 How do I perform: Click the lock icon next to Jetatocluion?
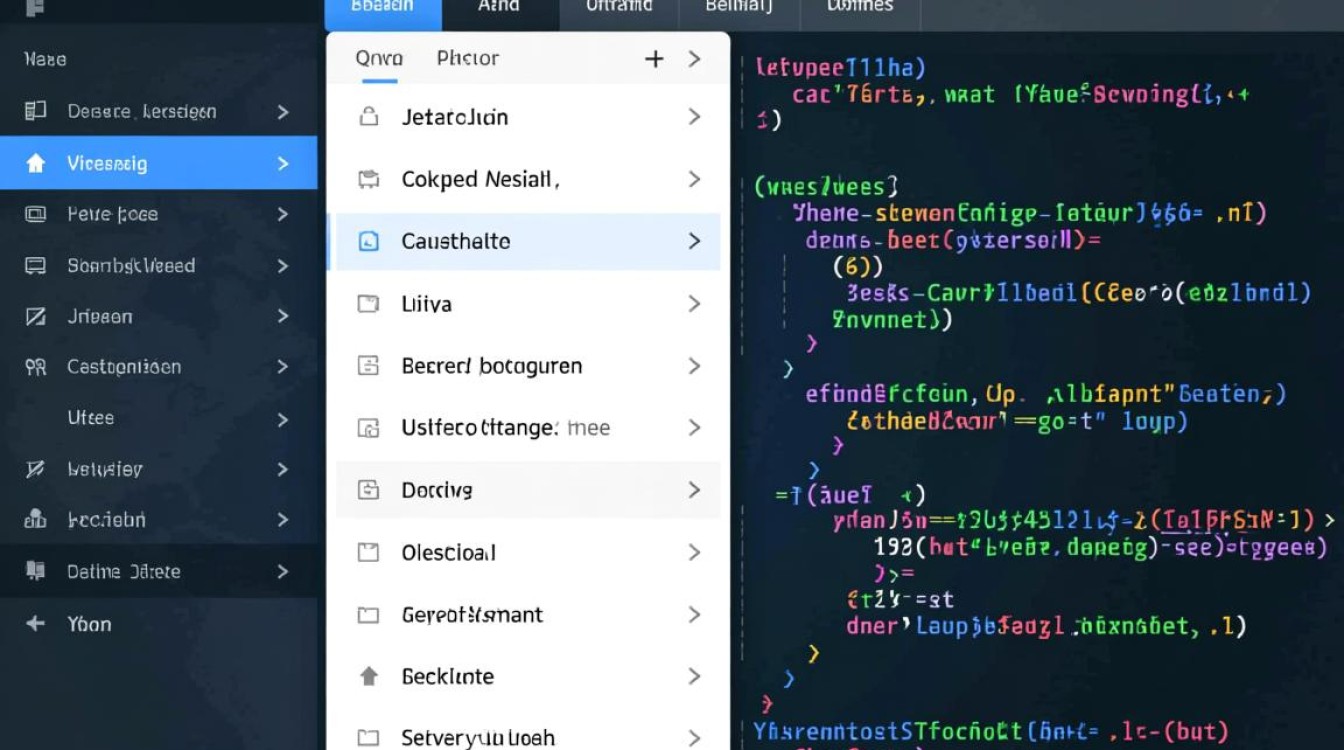click(368, 117)
